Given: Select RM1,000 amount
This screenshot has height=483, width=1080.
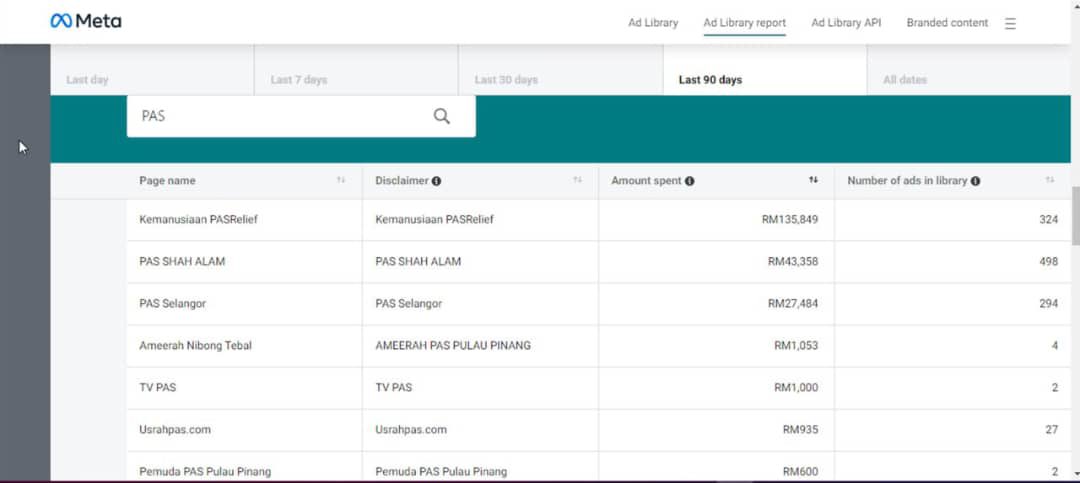Looking at the screenshot, I should click(x=796, y=387).
